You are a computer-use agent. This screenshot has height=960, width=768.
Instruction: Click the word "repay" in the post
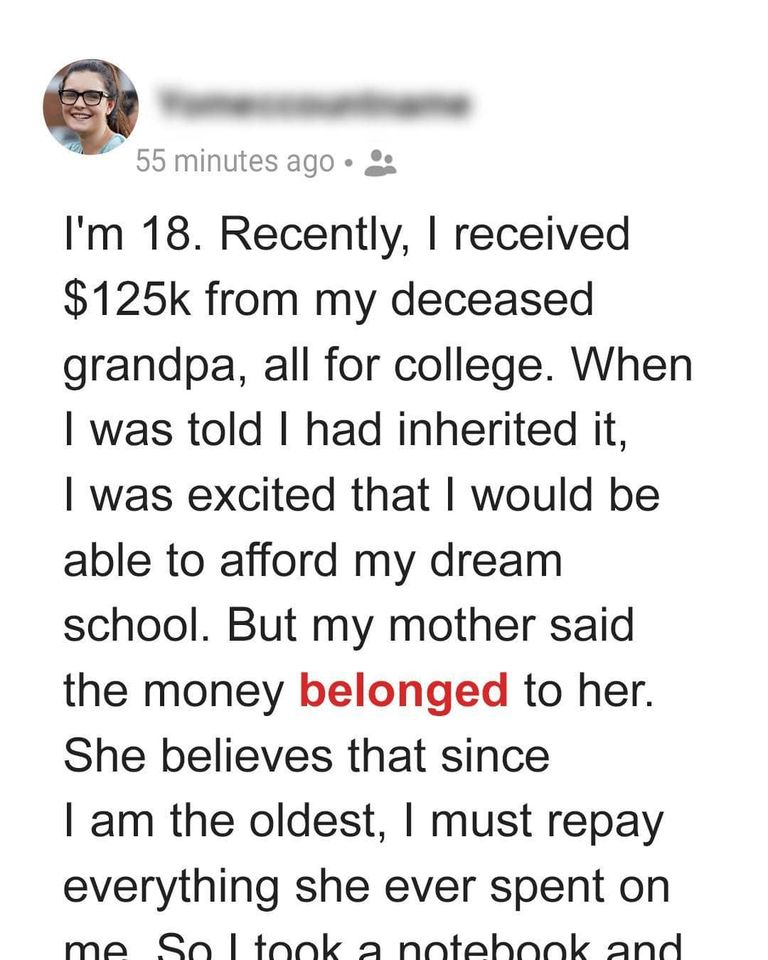[602, 822]
